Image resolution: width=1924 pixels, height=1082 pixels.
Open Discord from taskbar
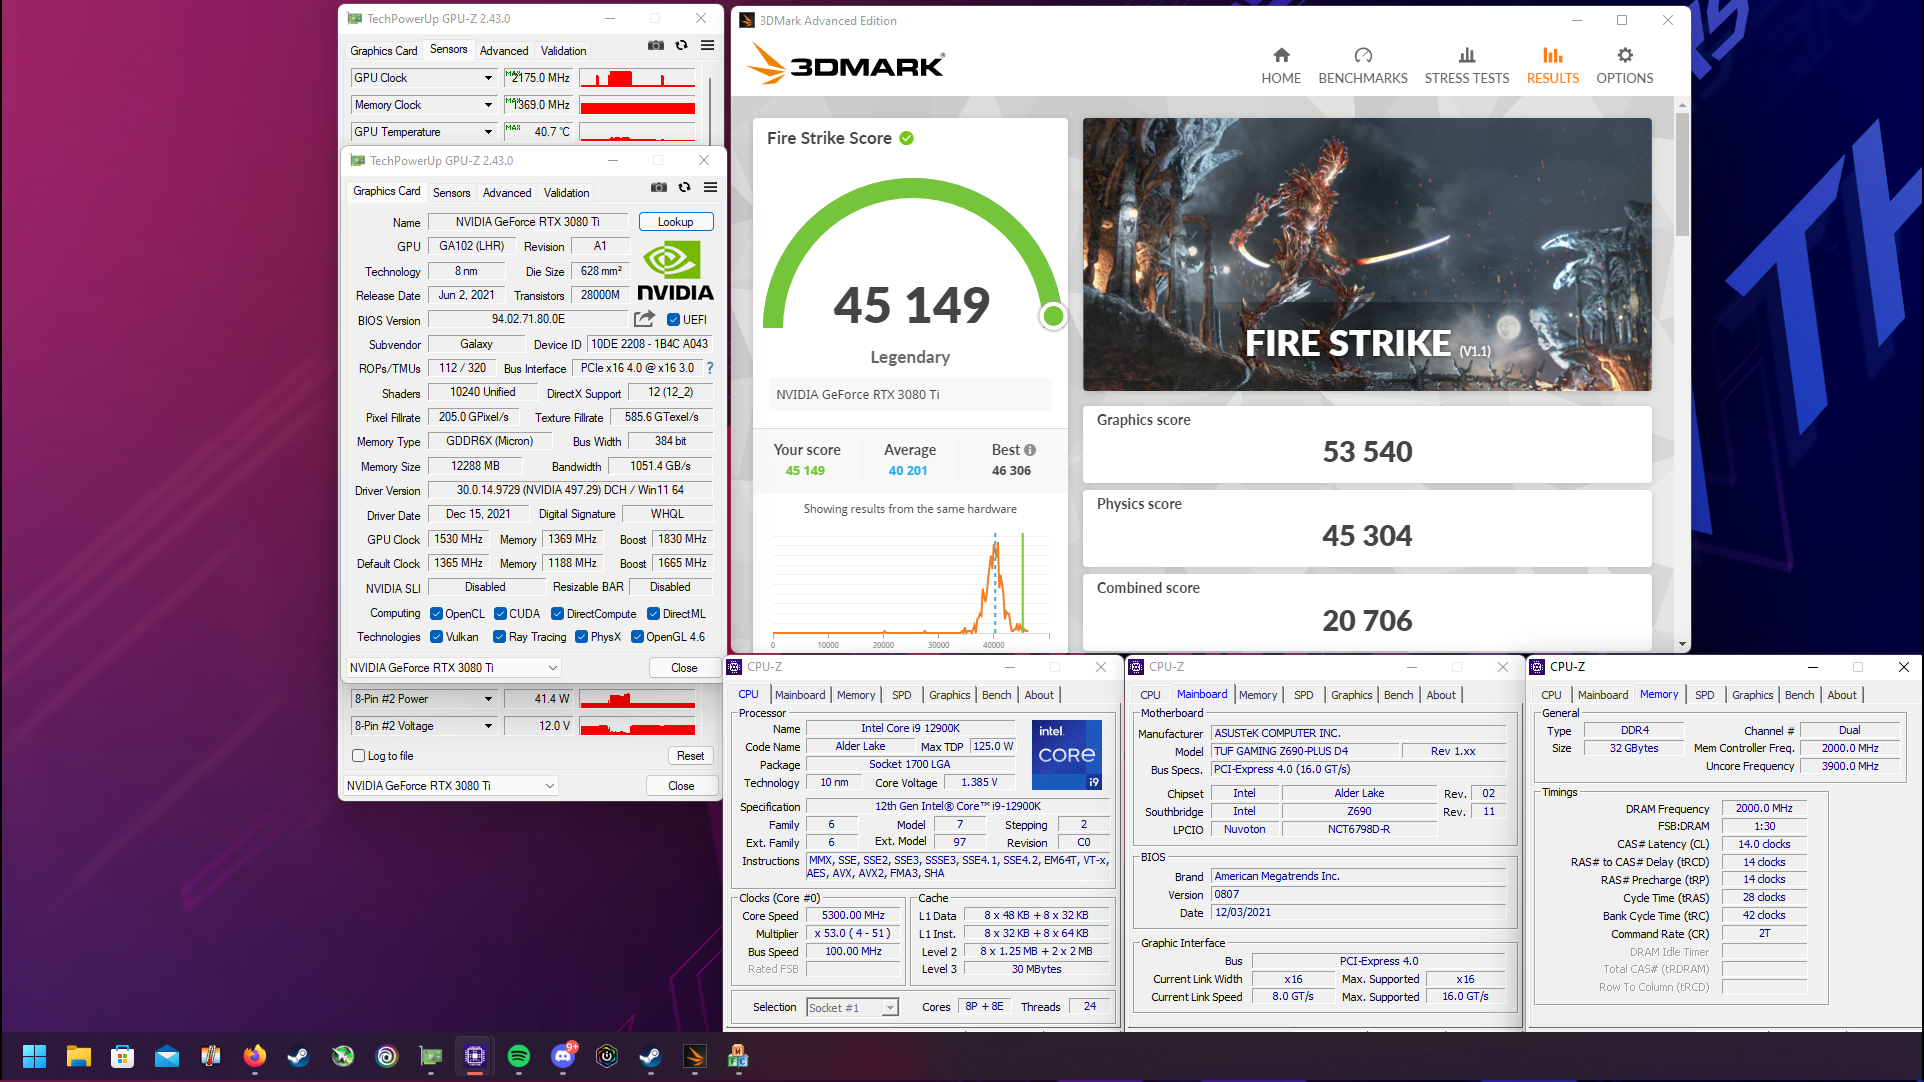coord(564,1056)
